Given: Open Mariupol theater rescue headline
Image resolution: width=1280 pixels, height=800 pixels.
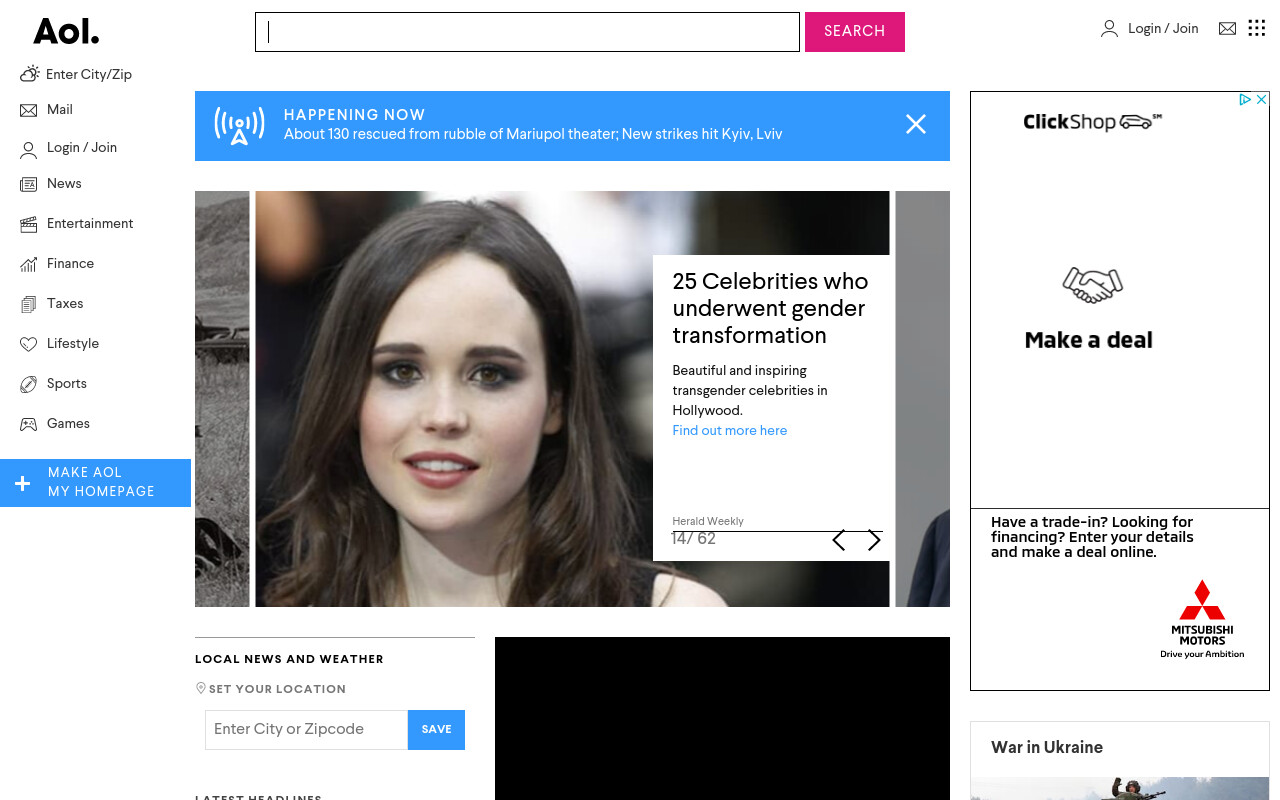Looking at the screenshot, I should pyautogui.click(x=533, y=134).
